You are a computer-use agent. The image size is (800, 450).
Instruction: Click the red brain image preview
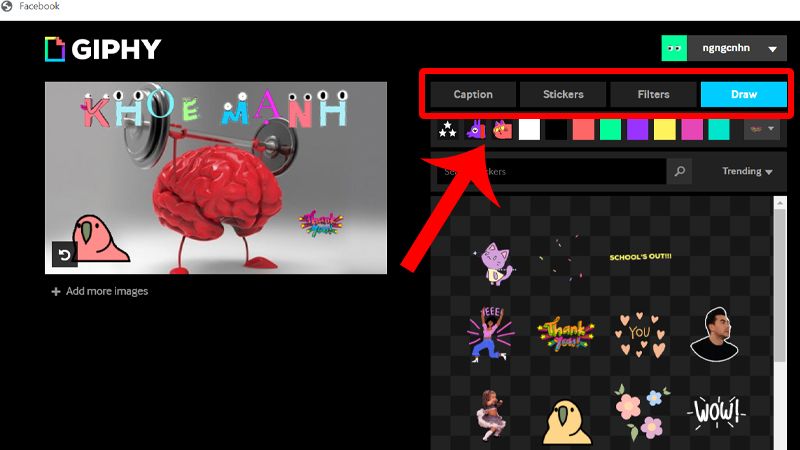coord(216,178)
